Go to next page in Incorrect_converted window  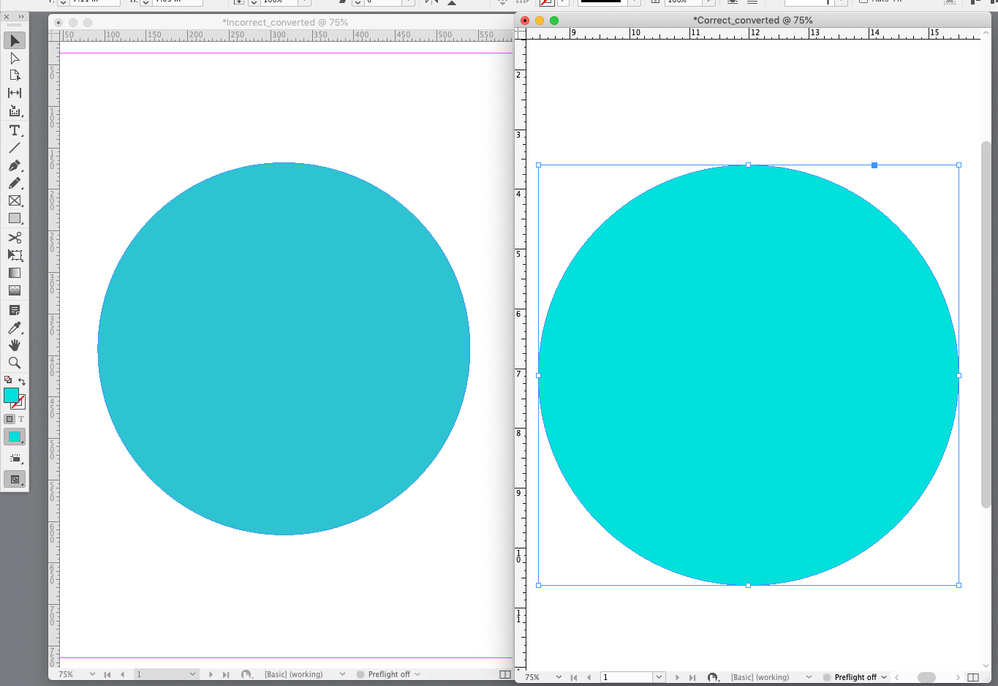pos(211,675)
